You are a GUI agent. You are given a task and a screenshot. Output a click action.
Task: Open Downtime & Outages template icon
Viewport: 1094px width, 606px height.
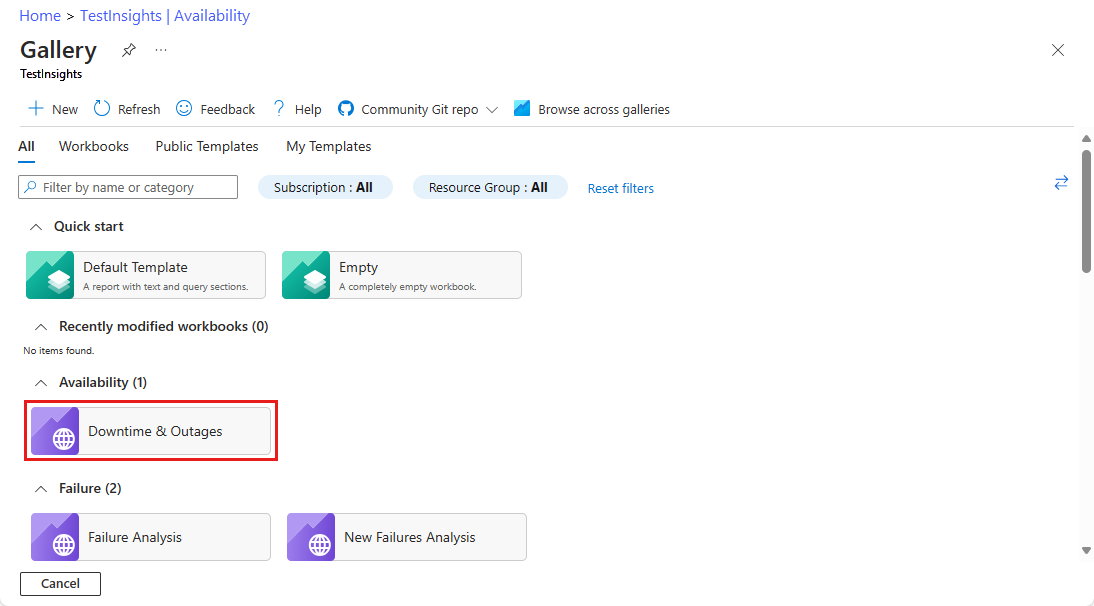[55, 431]
